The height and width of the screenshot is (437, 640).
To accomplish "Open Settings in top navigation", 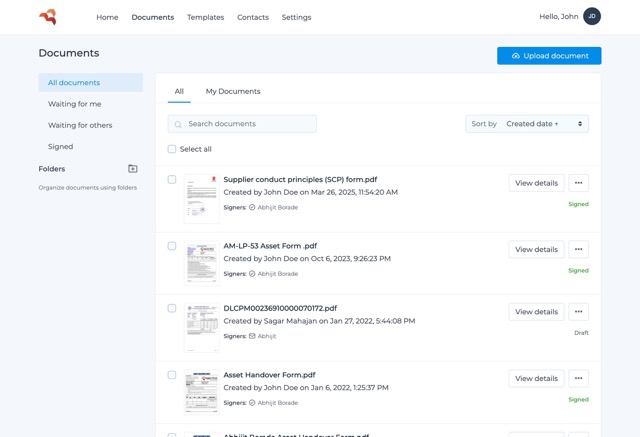I will 296,17.
